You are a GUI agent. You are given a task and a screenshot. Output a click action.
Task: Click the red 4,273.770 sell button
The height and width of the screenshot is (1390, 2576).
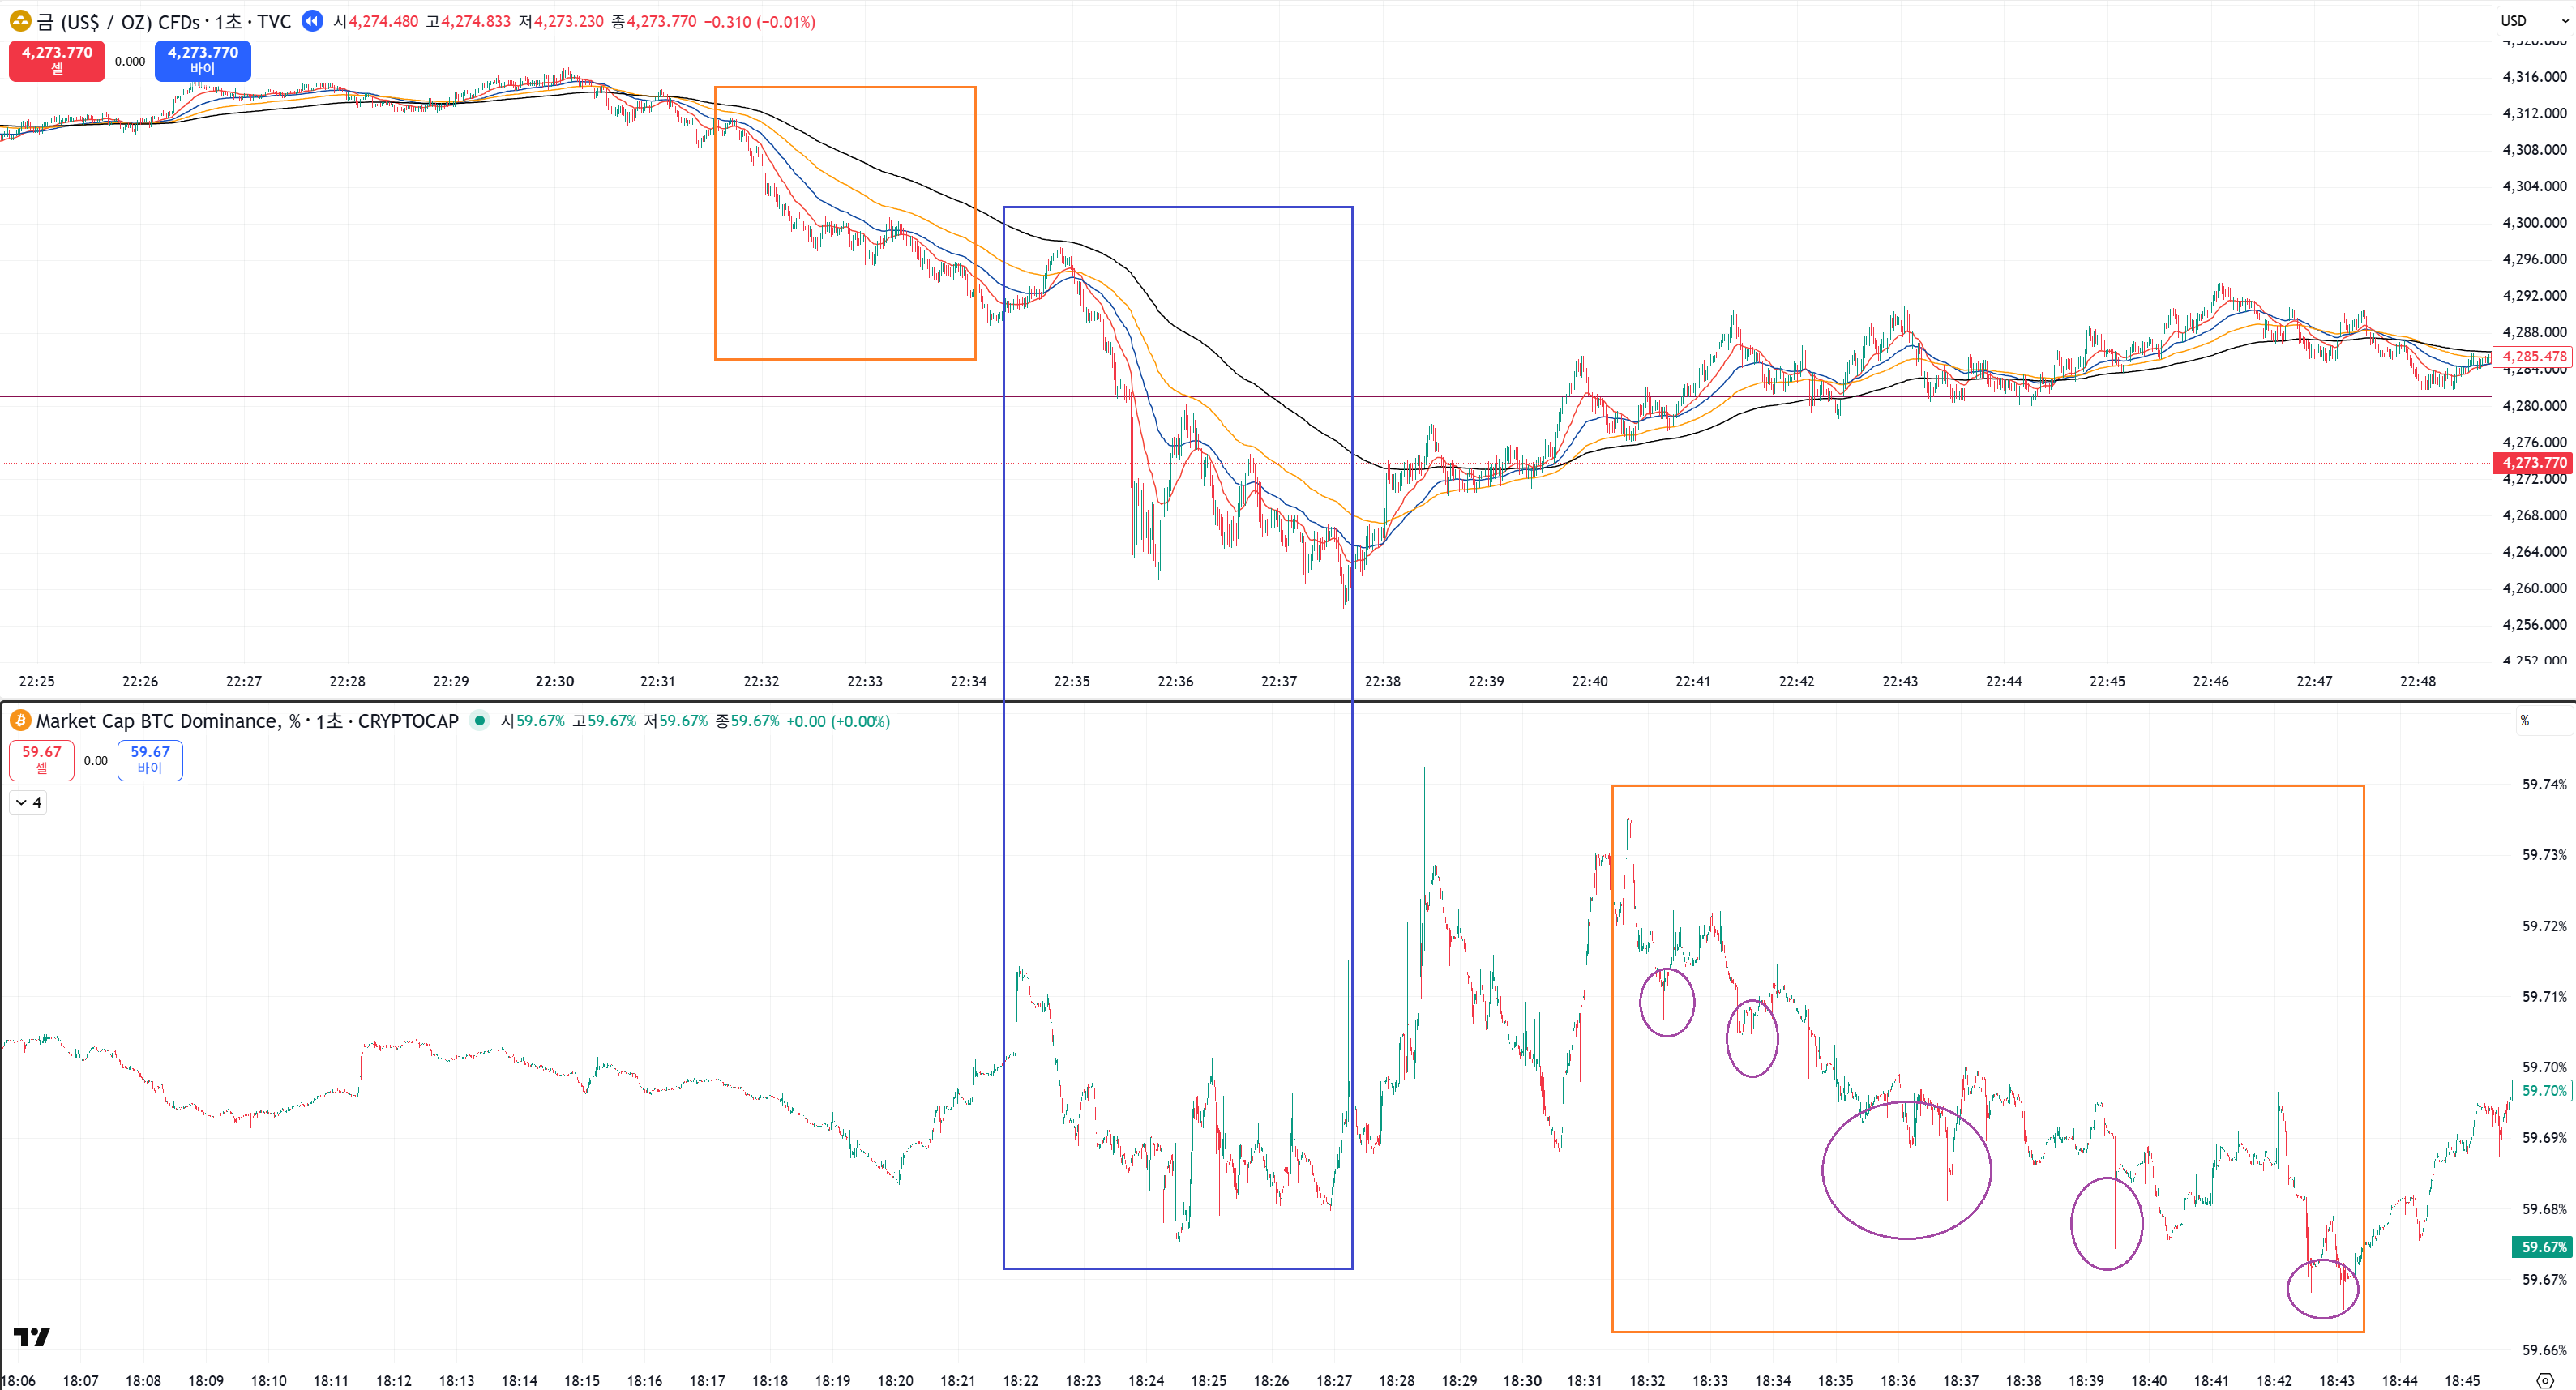point(57,61)
